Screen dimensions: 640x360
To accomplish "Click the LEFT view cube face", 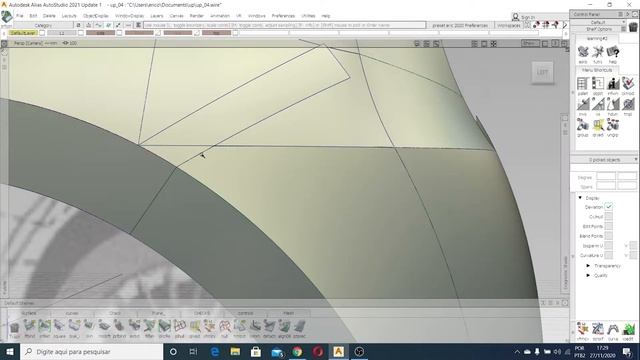I will [x=542, y=72].
